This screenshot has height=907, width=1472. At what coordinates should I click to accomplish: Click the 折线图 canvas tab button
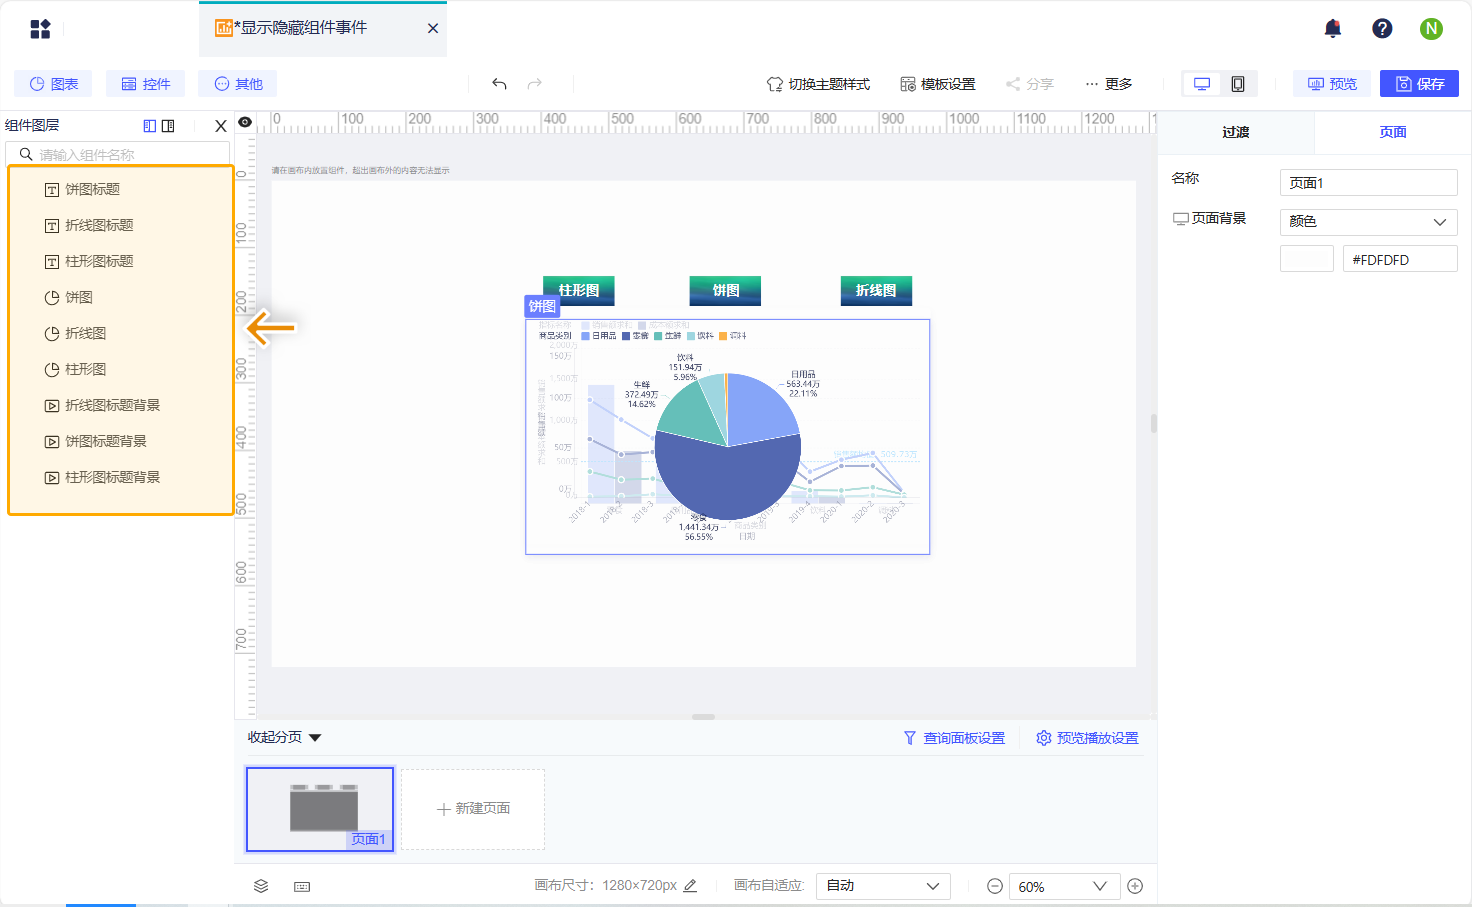tap(876, 290)
